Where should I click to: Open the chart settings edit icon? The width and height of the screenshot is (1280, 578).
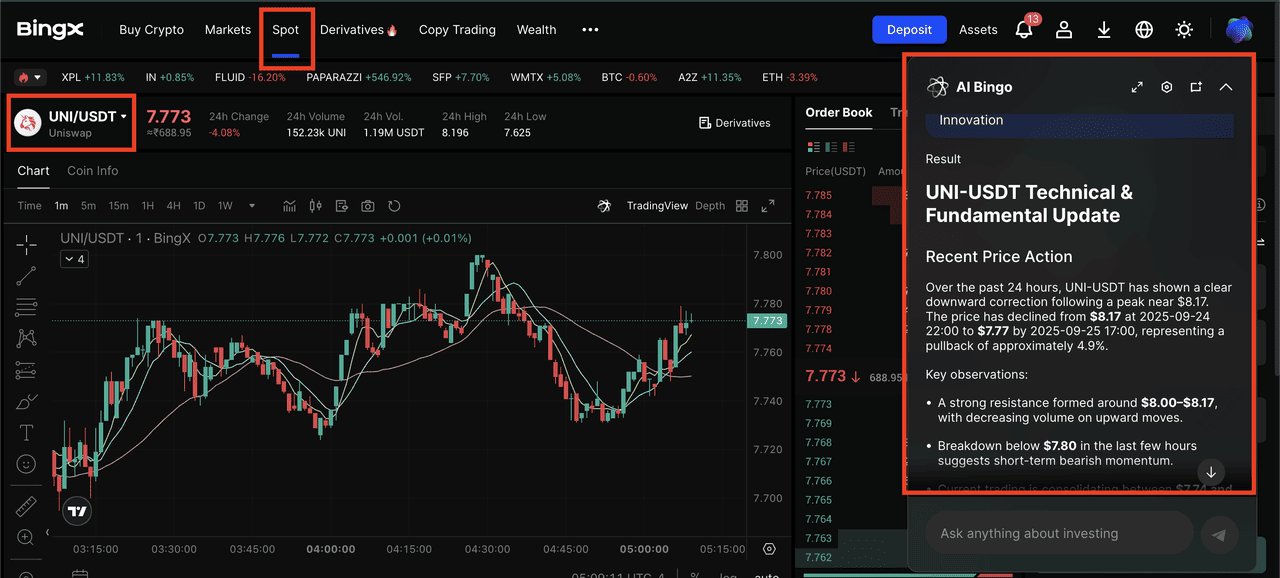[342, 206]
